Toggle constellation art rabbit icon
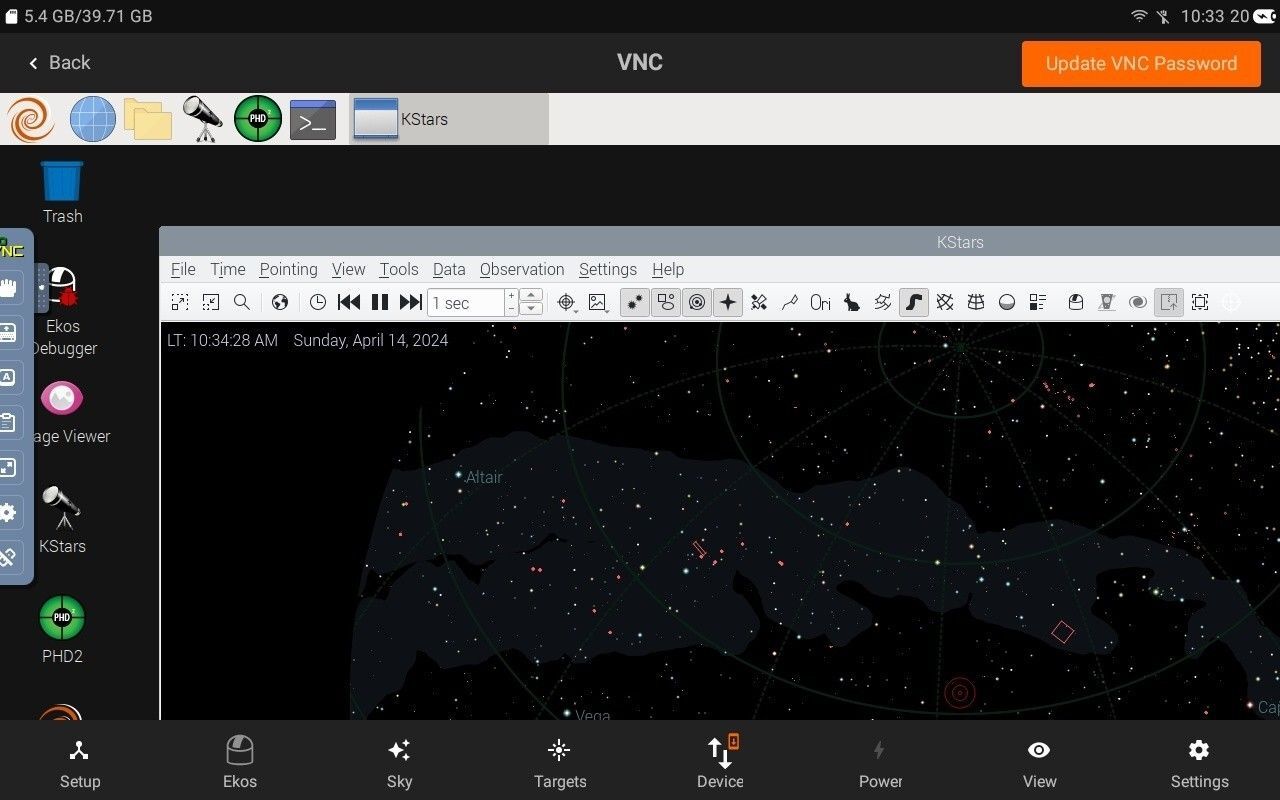The height and width of the screenshot is (800, 1280). click(852, 302)
